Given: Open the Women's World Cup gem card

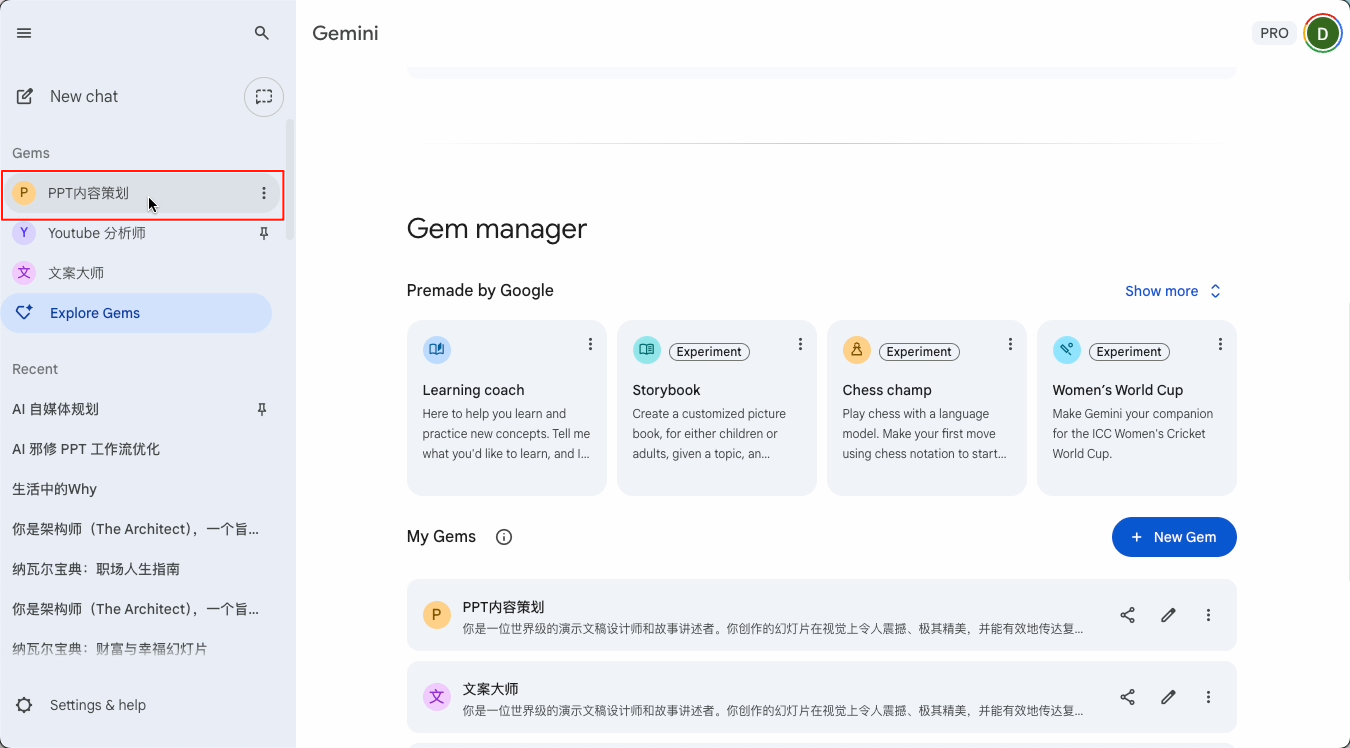Looking at the screenshot, I should pos(1136,408).
